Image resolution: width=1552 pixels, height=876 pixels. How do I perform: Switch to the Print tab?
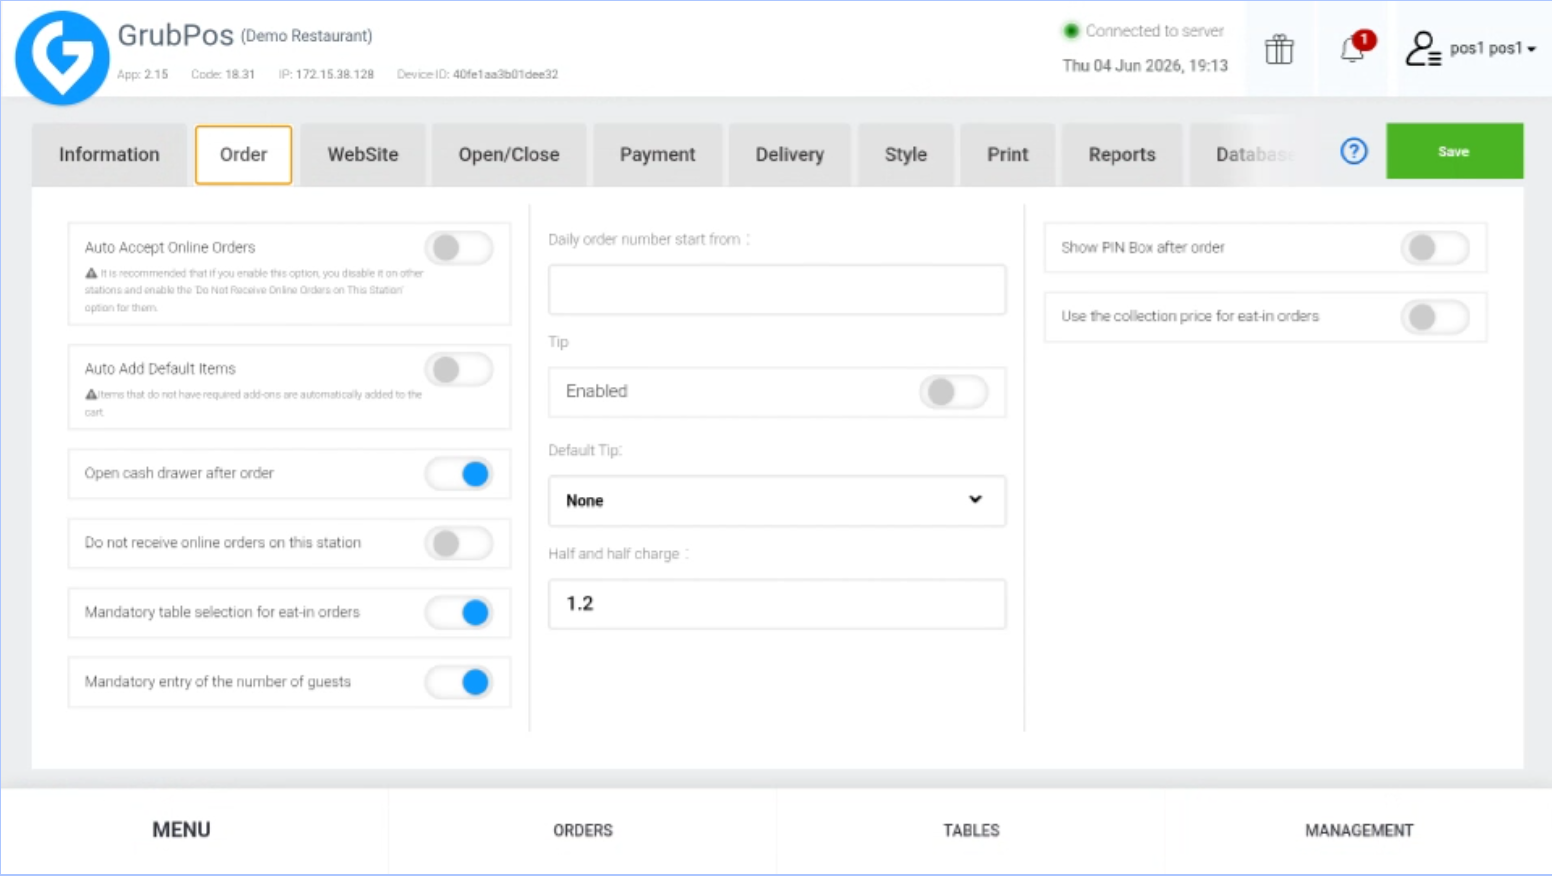(1008, 155)
